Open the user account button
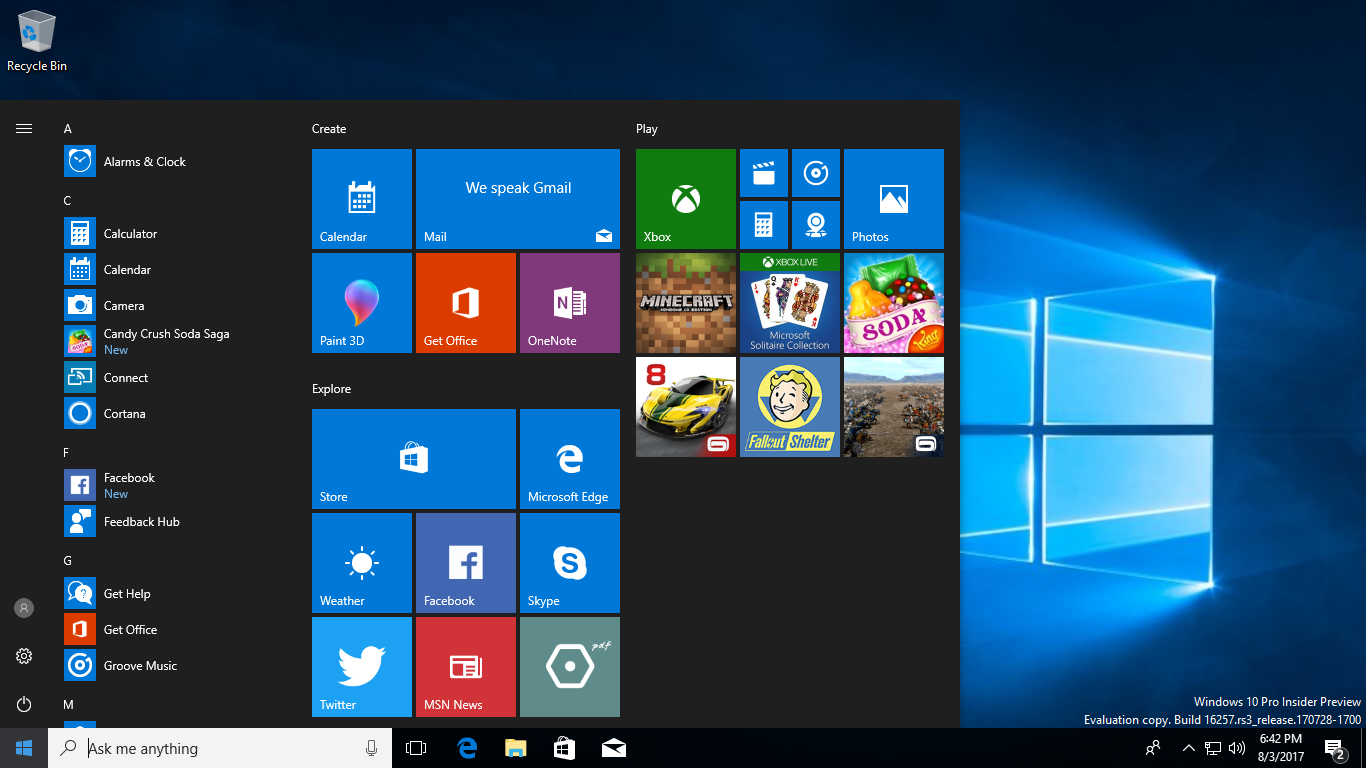Viewport: 1366px width, 768px height. 24,608
